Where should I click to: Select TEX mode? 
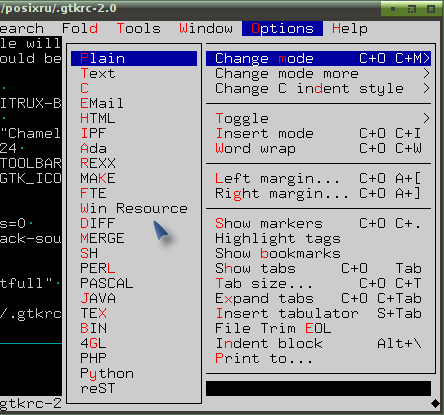(134, 313)
